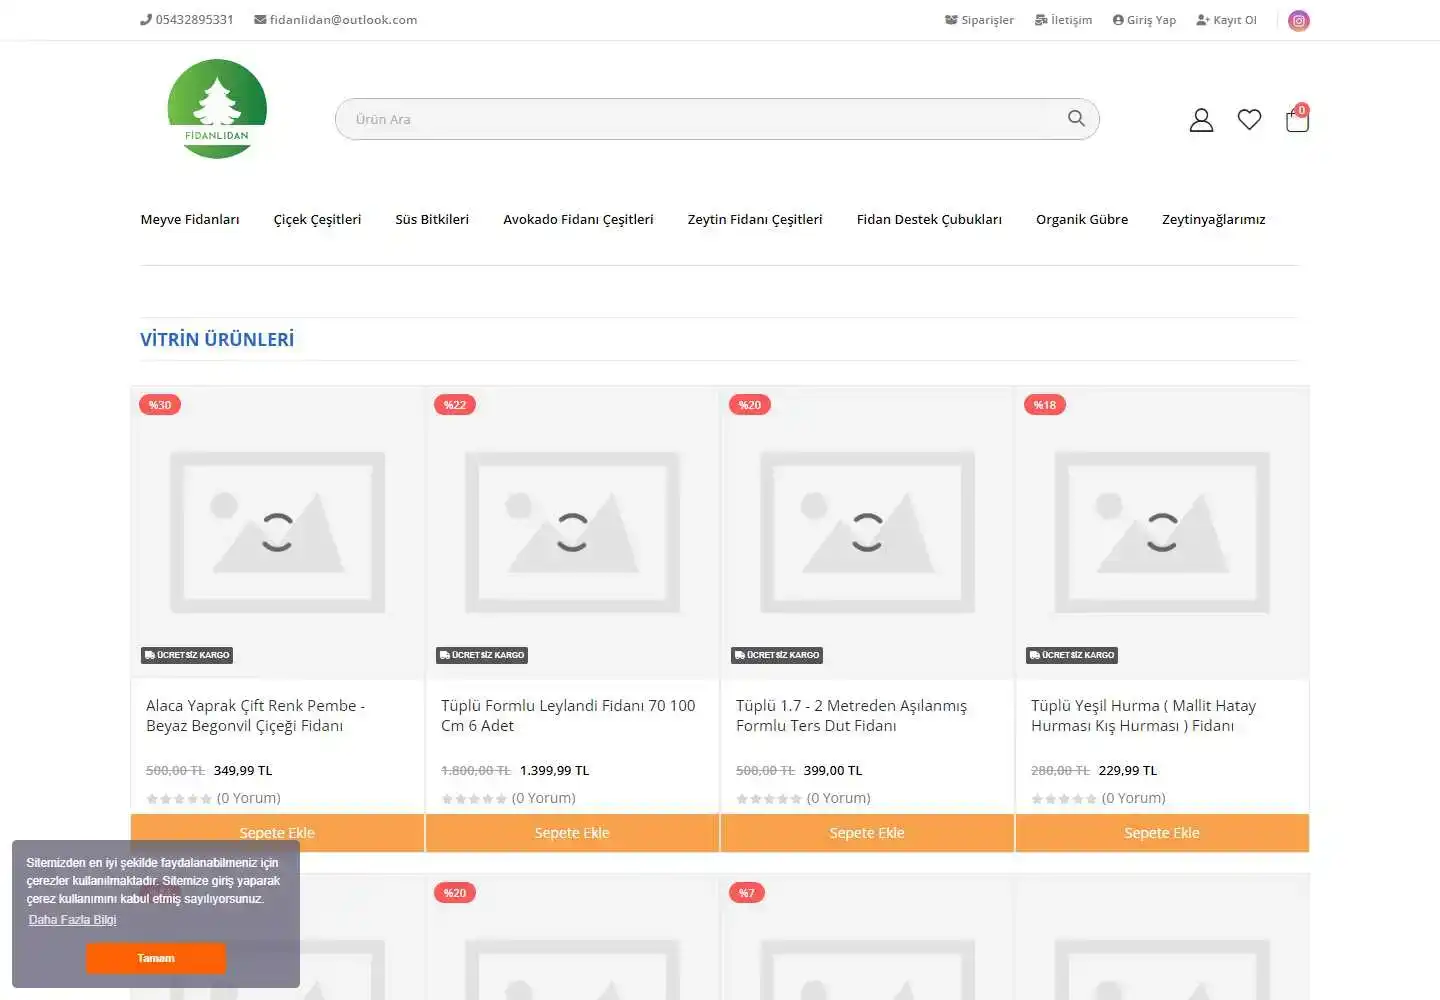The width and height of the screenshot is (1440, 1000).
Task: Open Fidan Destek Çubukları menu
Action: [929, 219]
